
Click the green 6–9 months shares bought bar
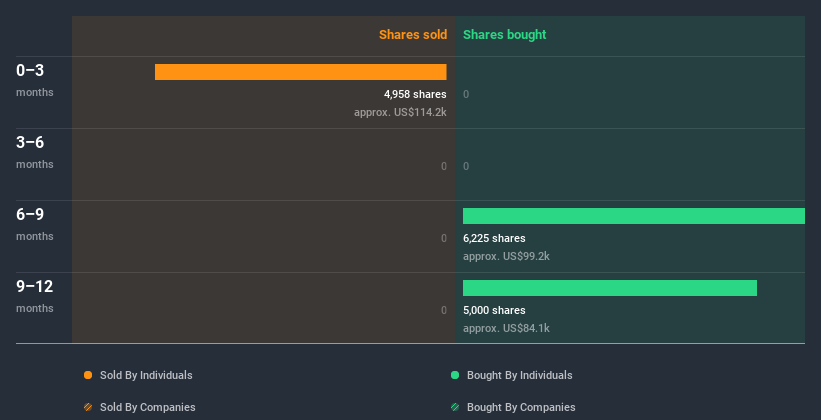coord(634,216)
